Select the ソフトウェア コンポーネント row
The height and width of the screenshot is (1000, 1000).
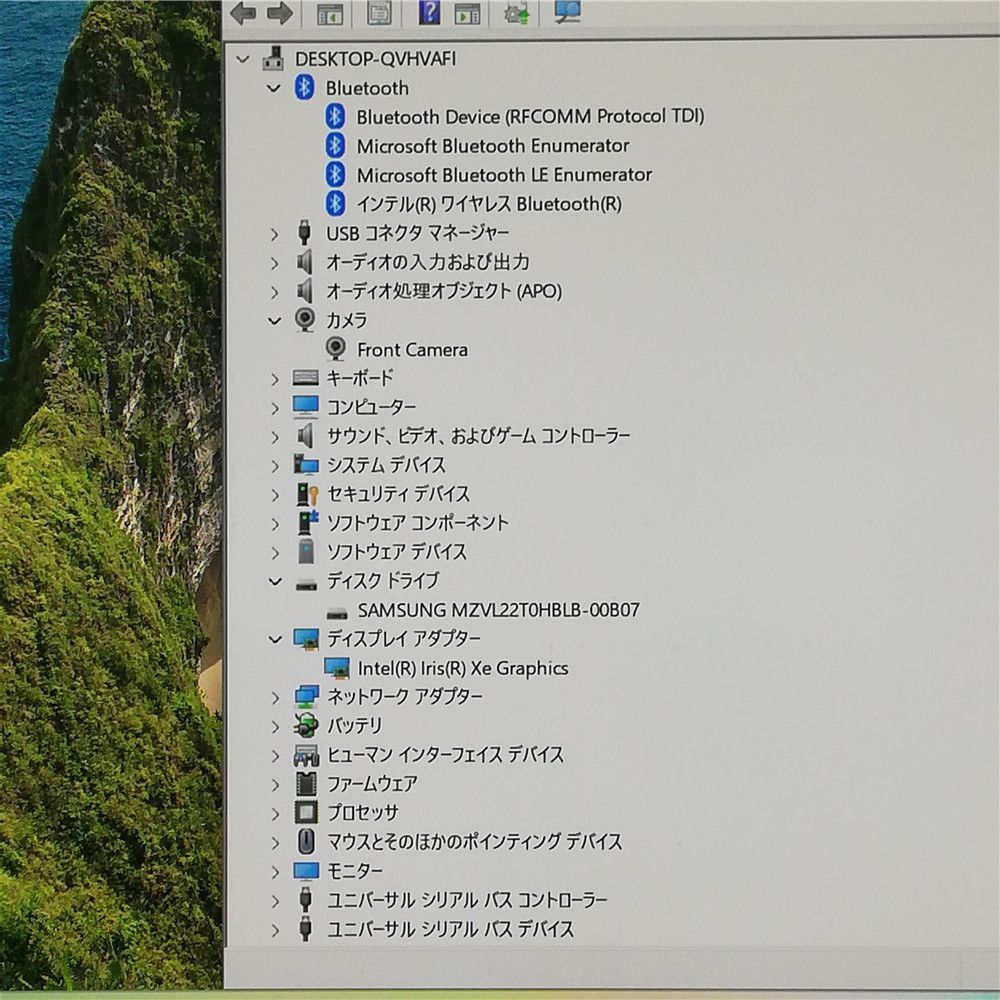(418, 523)
